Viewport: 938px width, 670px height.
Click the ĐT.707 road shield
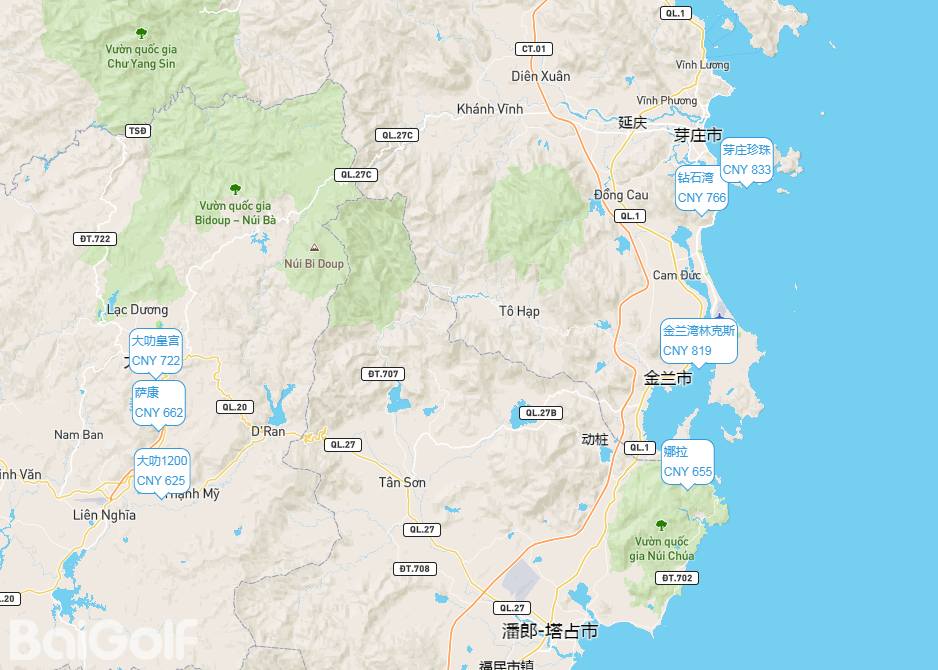point(383,374)
